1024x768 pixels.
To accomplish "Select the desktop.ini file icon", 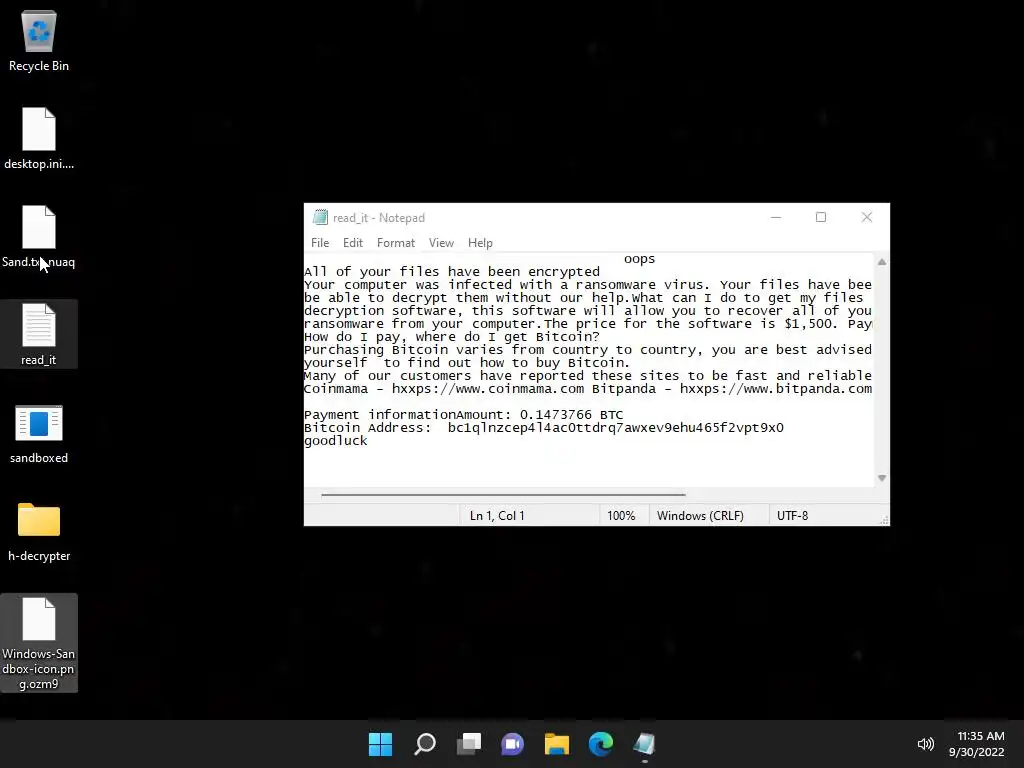I will [39, 138].
